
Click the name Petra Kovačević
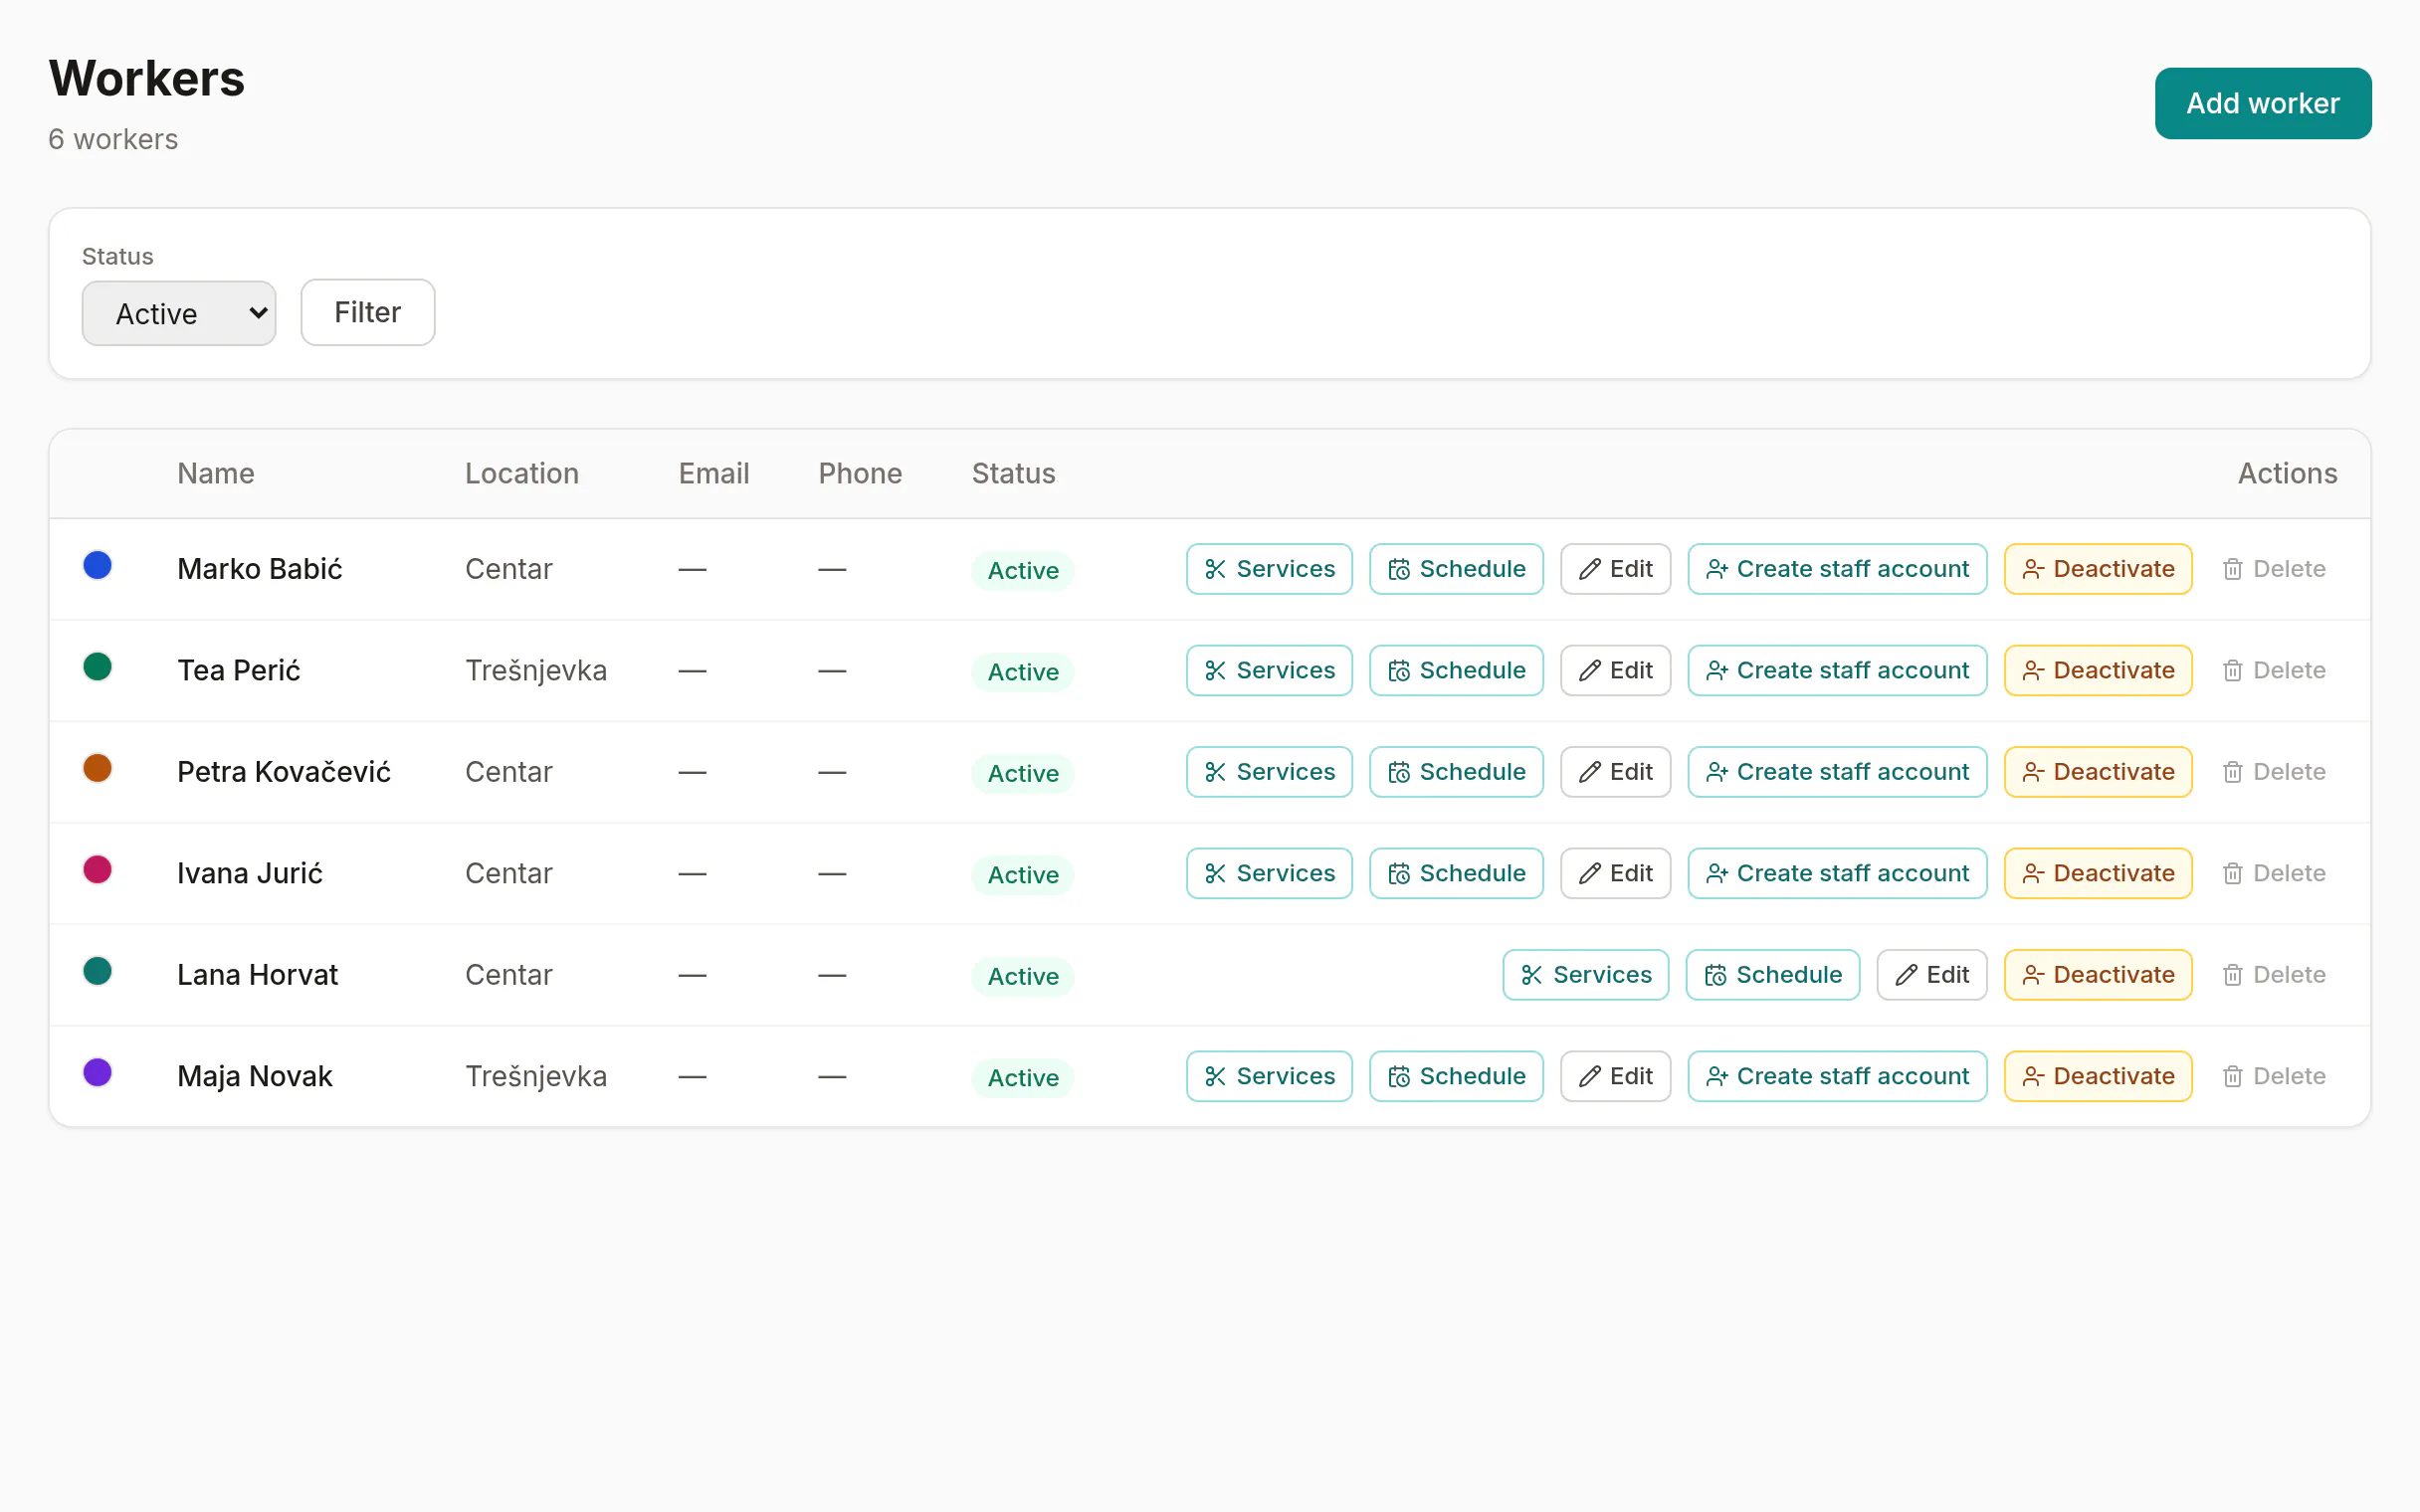pos(283,772)
